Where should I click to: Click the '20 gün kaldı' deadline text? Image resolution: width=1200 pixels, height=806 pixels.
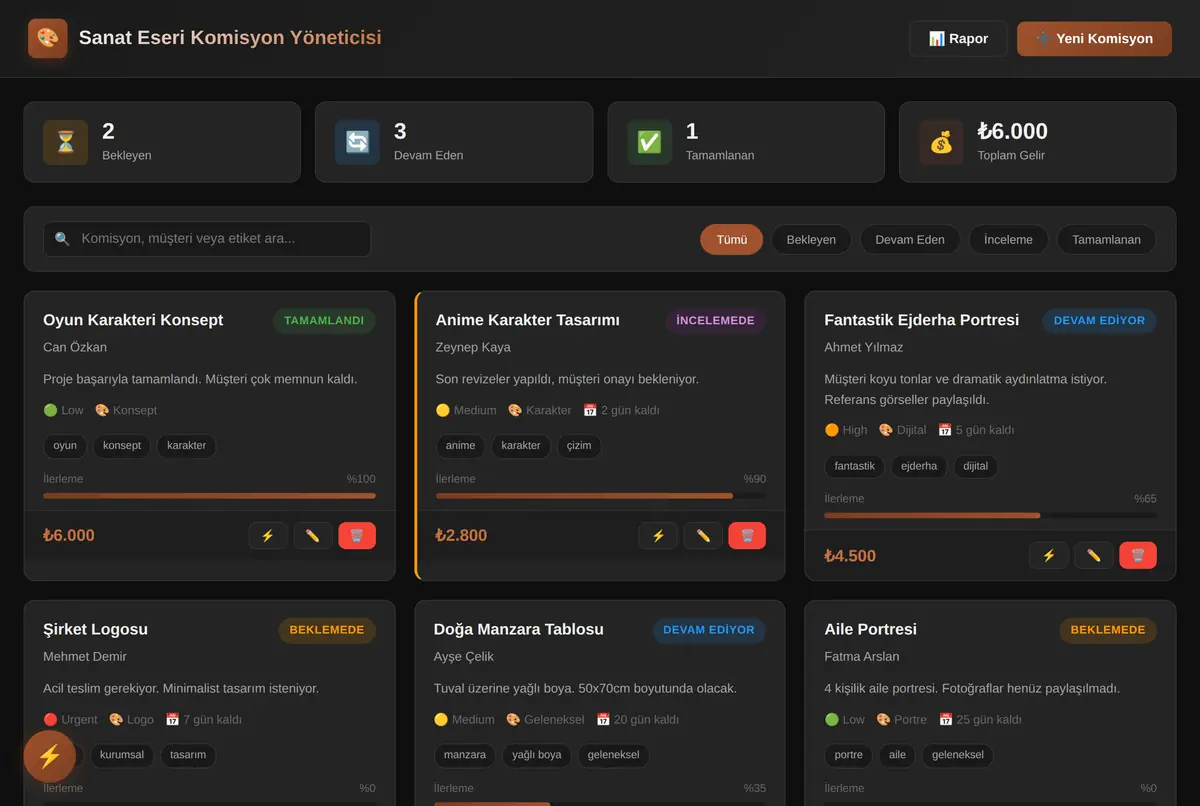[638, 720]
